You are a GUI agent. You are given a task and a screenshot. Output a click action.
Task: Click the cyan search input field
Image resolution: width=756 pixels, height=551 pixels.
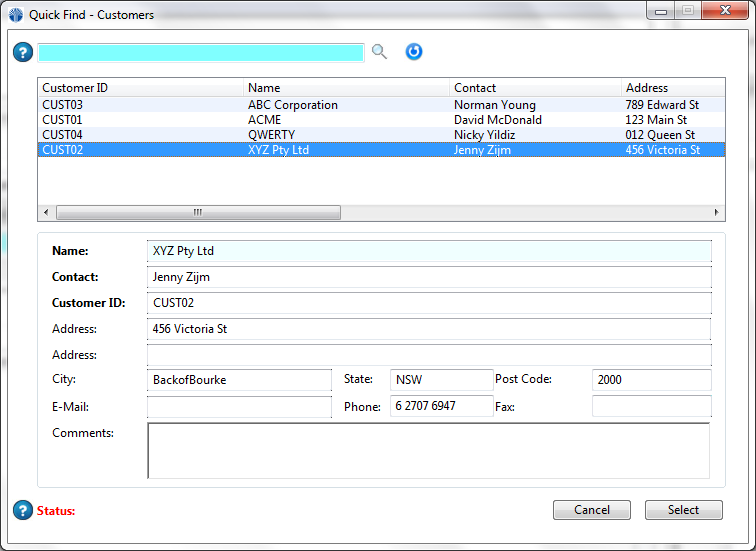click(x=200, y=53)
